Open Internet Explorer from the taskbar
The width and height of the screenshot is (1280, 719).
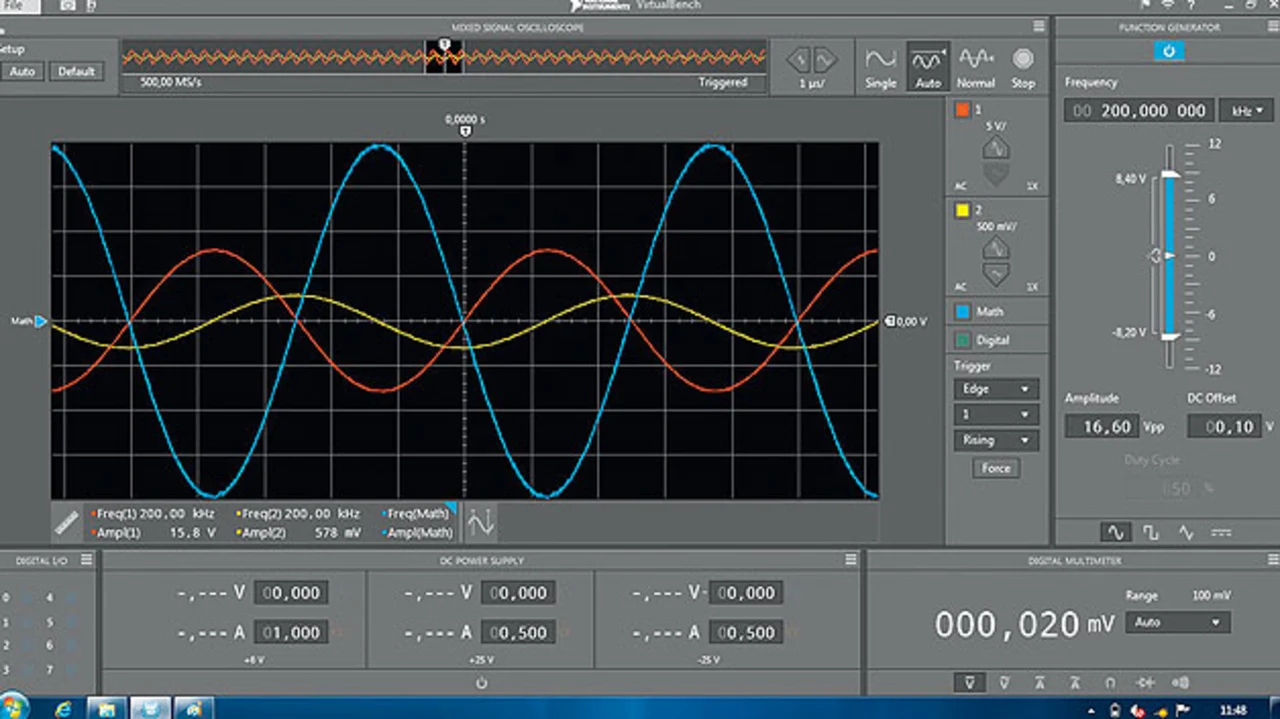tap(64, 708)
